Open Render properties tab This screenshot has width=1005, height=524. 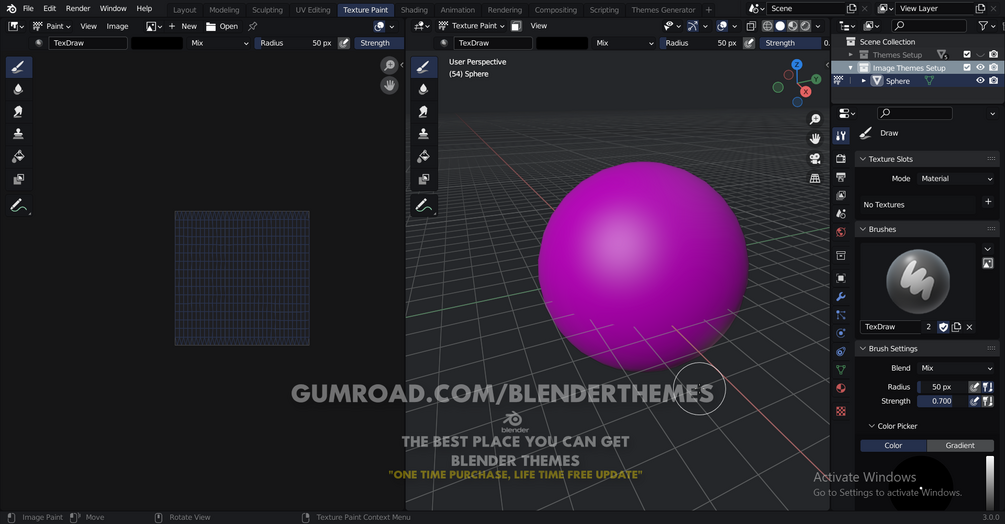[841, 158]
